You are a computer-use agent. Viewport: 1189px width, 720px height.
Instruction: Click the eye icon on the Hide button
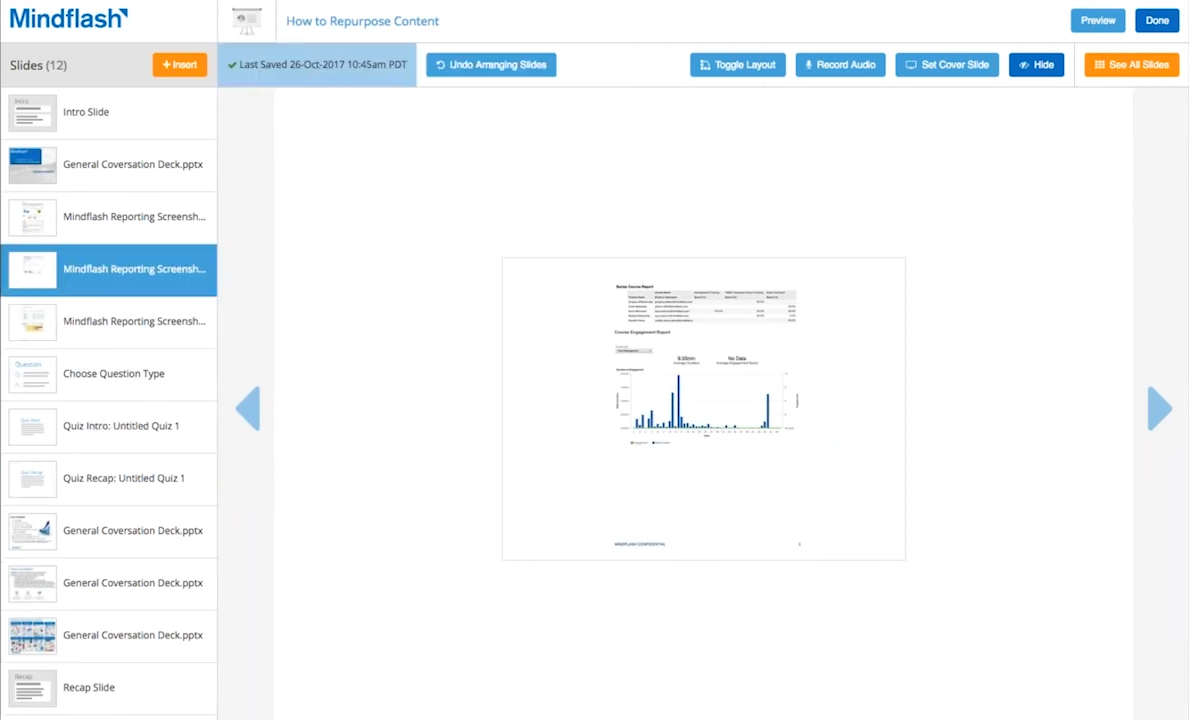coord(1024,64)
